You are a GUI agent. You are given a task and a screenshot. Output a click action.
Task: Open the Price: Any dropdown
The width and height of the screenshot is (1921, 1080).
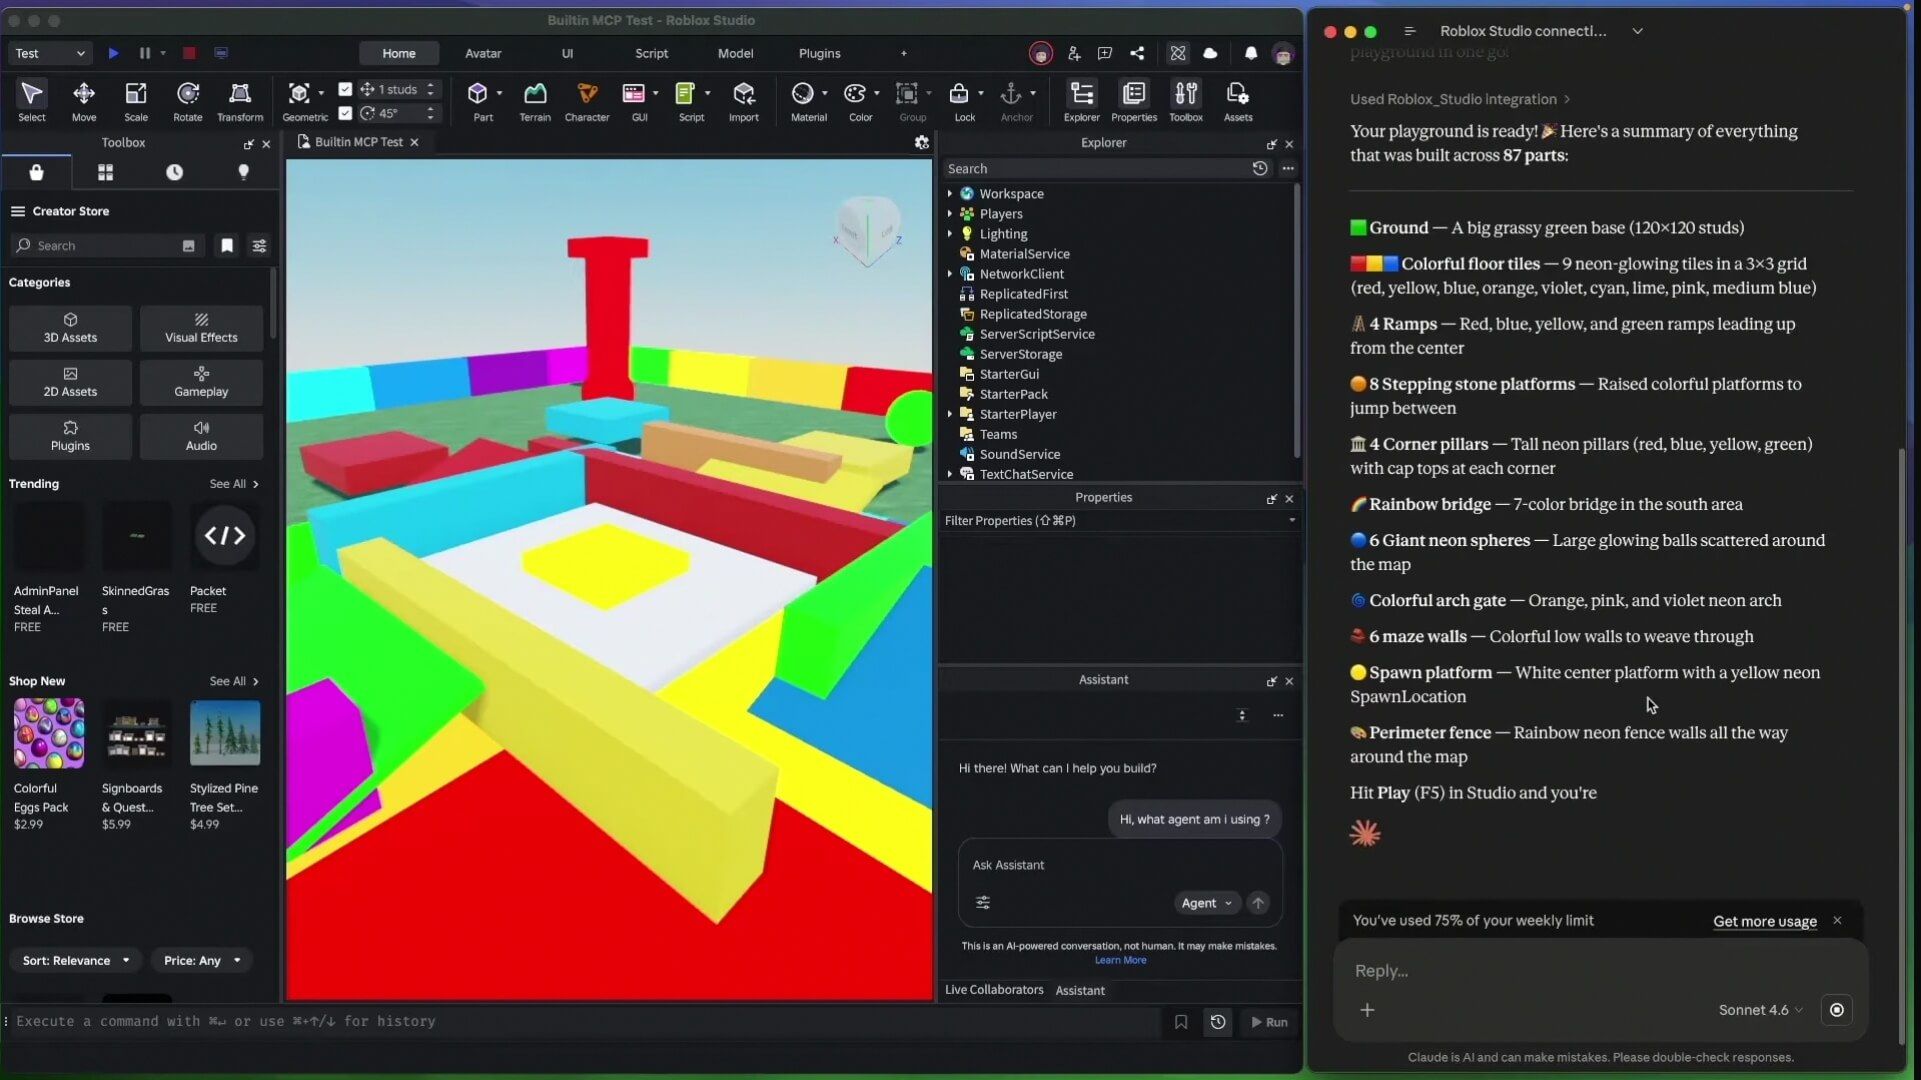pos(202,961)
